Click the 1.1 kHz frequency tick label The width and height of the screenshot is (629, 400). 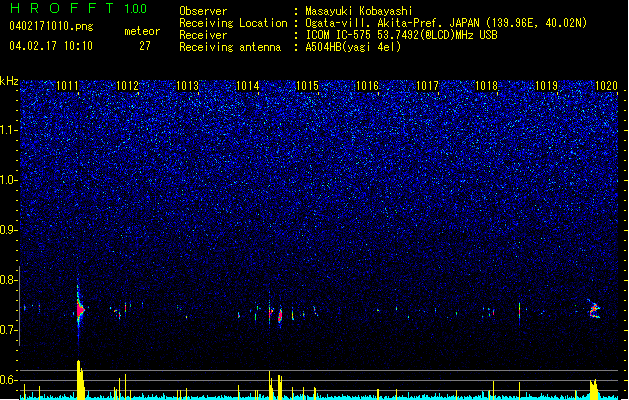point(9,130)
